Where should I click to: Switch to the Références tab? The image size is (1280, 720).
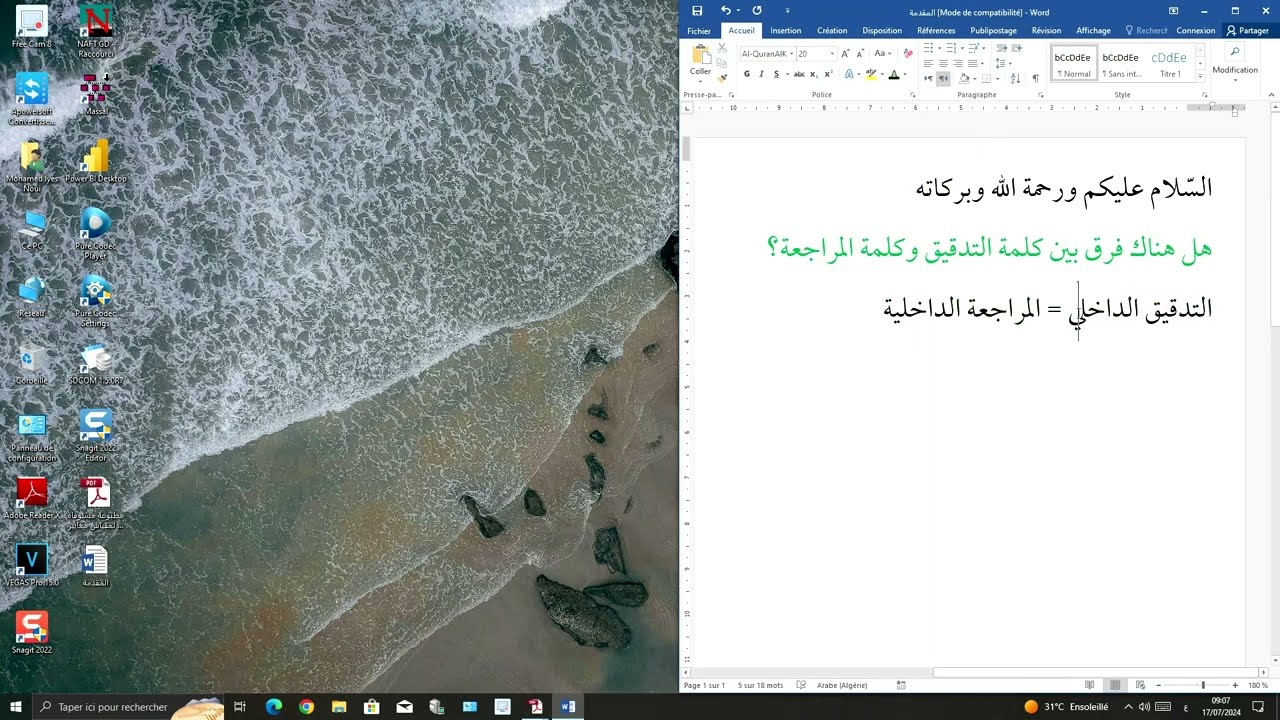[x=936, y=31]
